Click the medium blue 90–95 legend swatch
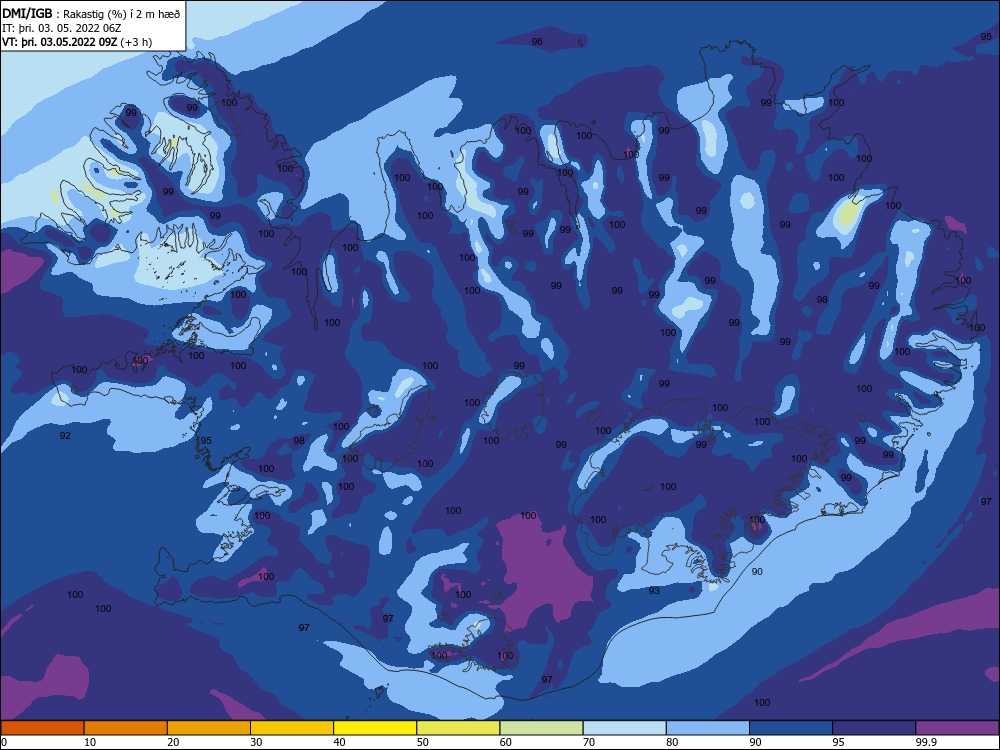The width and height of the screenshot is (1000, 750). click(791, 728)
